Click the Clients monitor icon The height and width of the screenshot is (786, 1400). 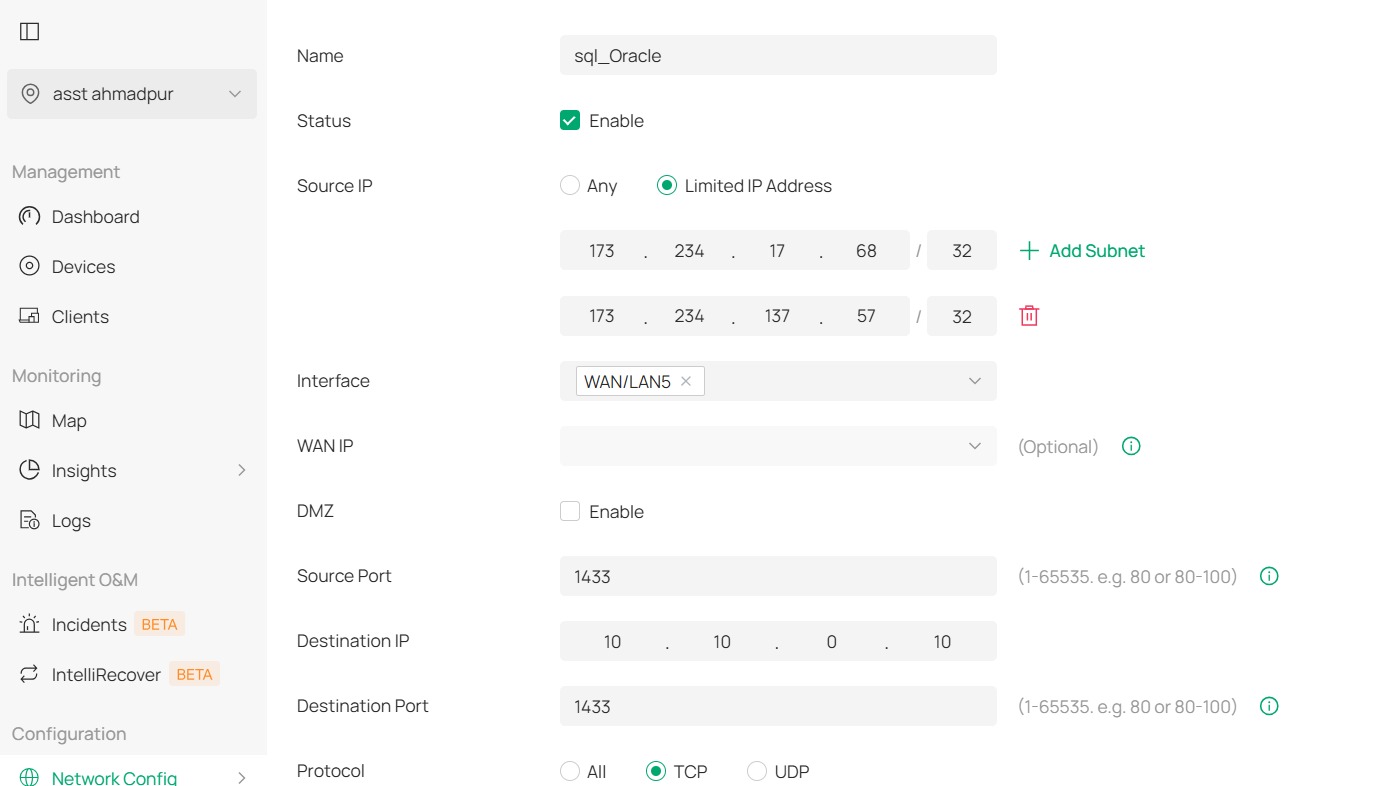point(30,317)
